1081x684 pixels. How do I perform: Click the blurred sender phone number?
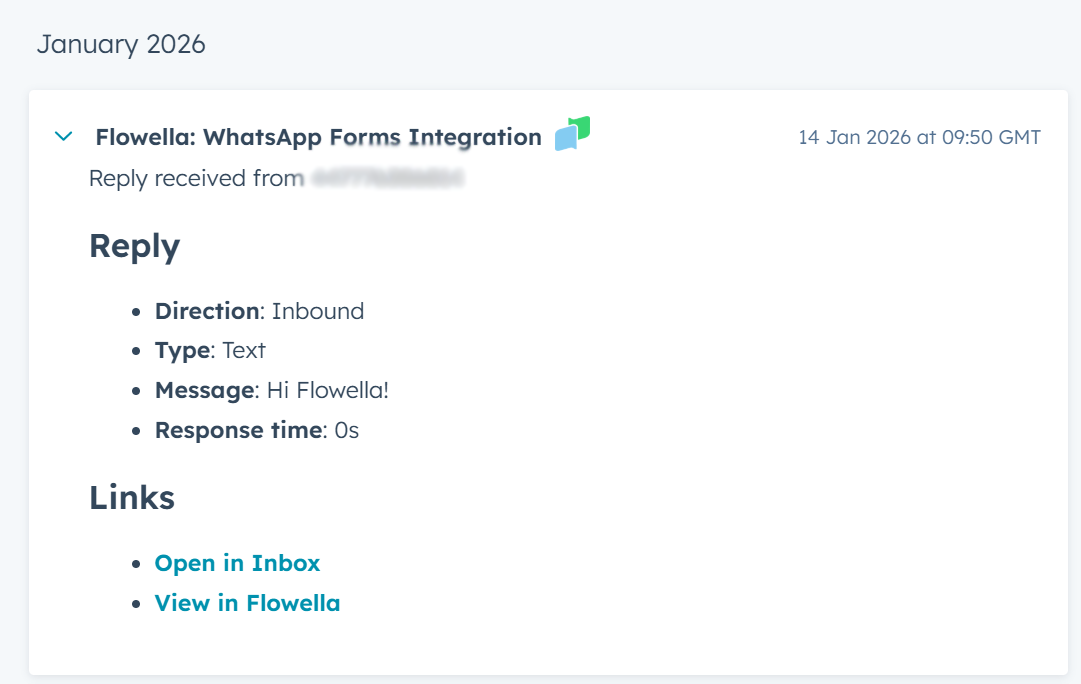pos(387,179)
